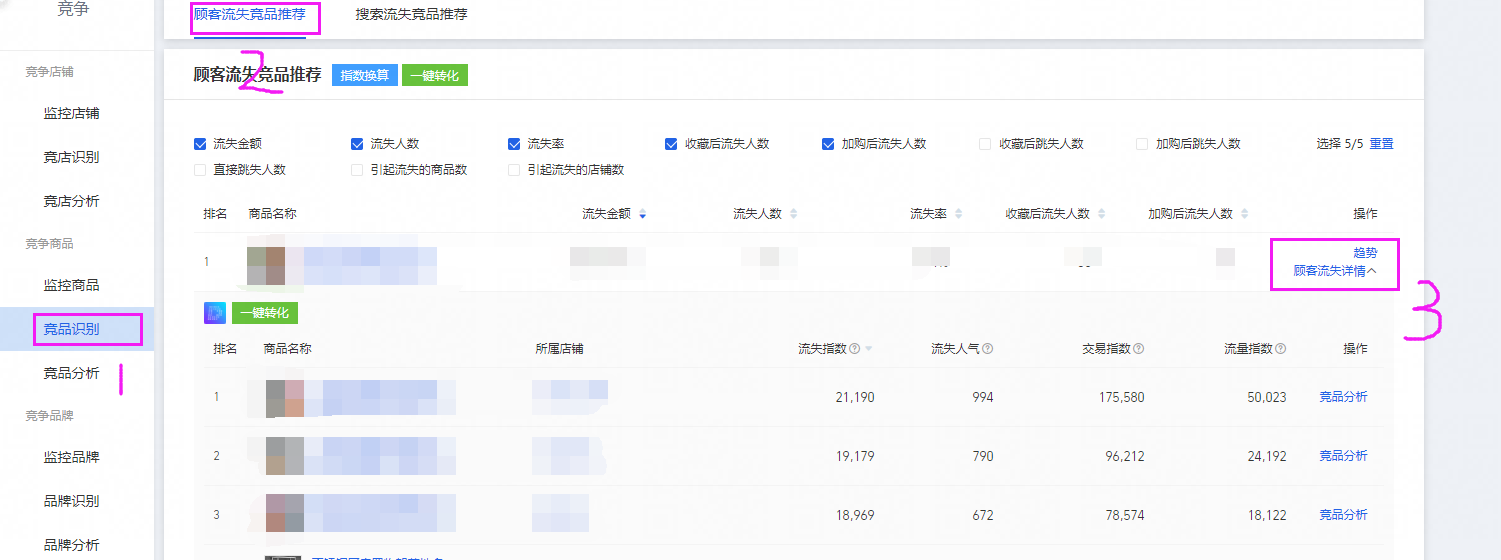This screenshot has height=560, width=1501.
Task: Open 竞品分析 link in the 19,179 row
Action: click(x=1343, y=456)
